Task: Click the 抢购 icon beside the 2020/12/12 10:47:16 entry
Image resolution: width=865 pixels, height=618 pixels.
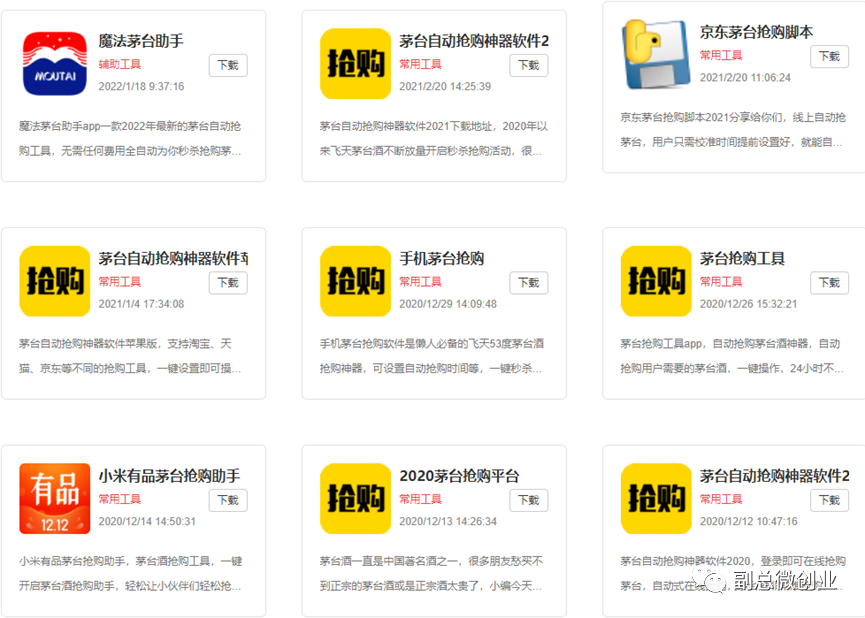Action: coord(656,498)
